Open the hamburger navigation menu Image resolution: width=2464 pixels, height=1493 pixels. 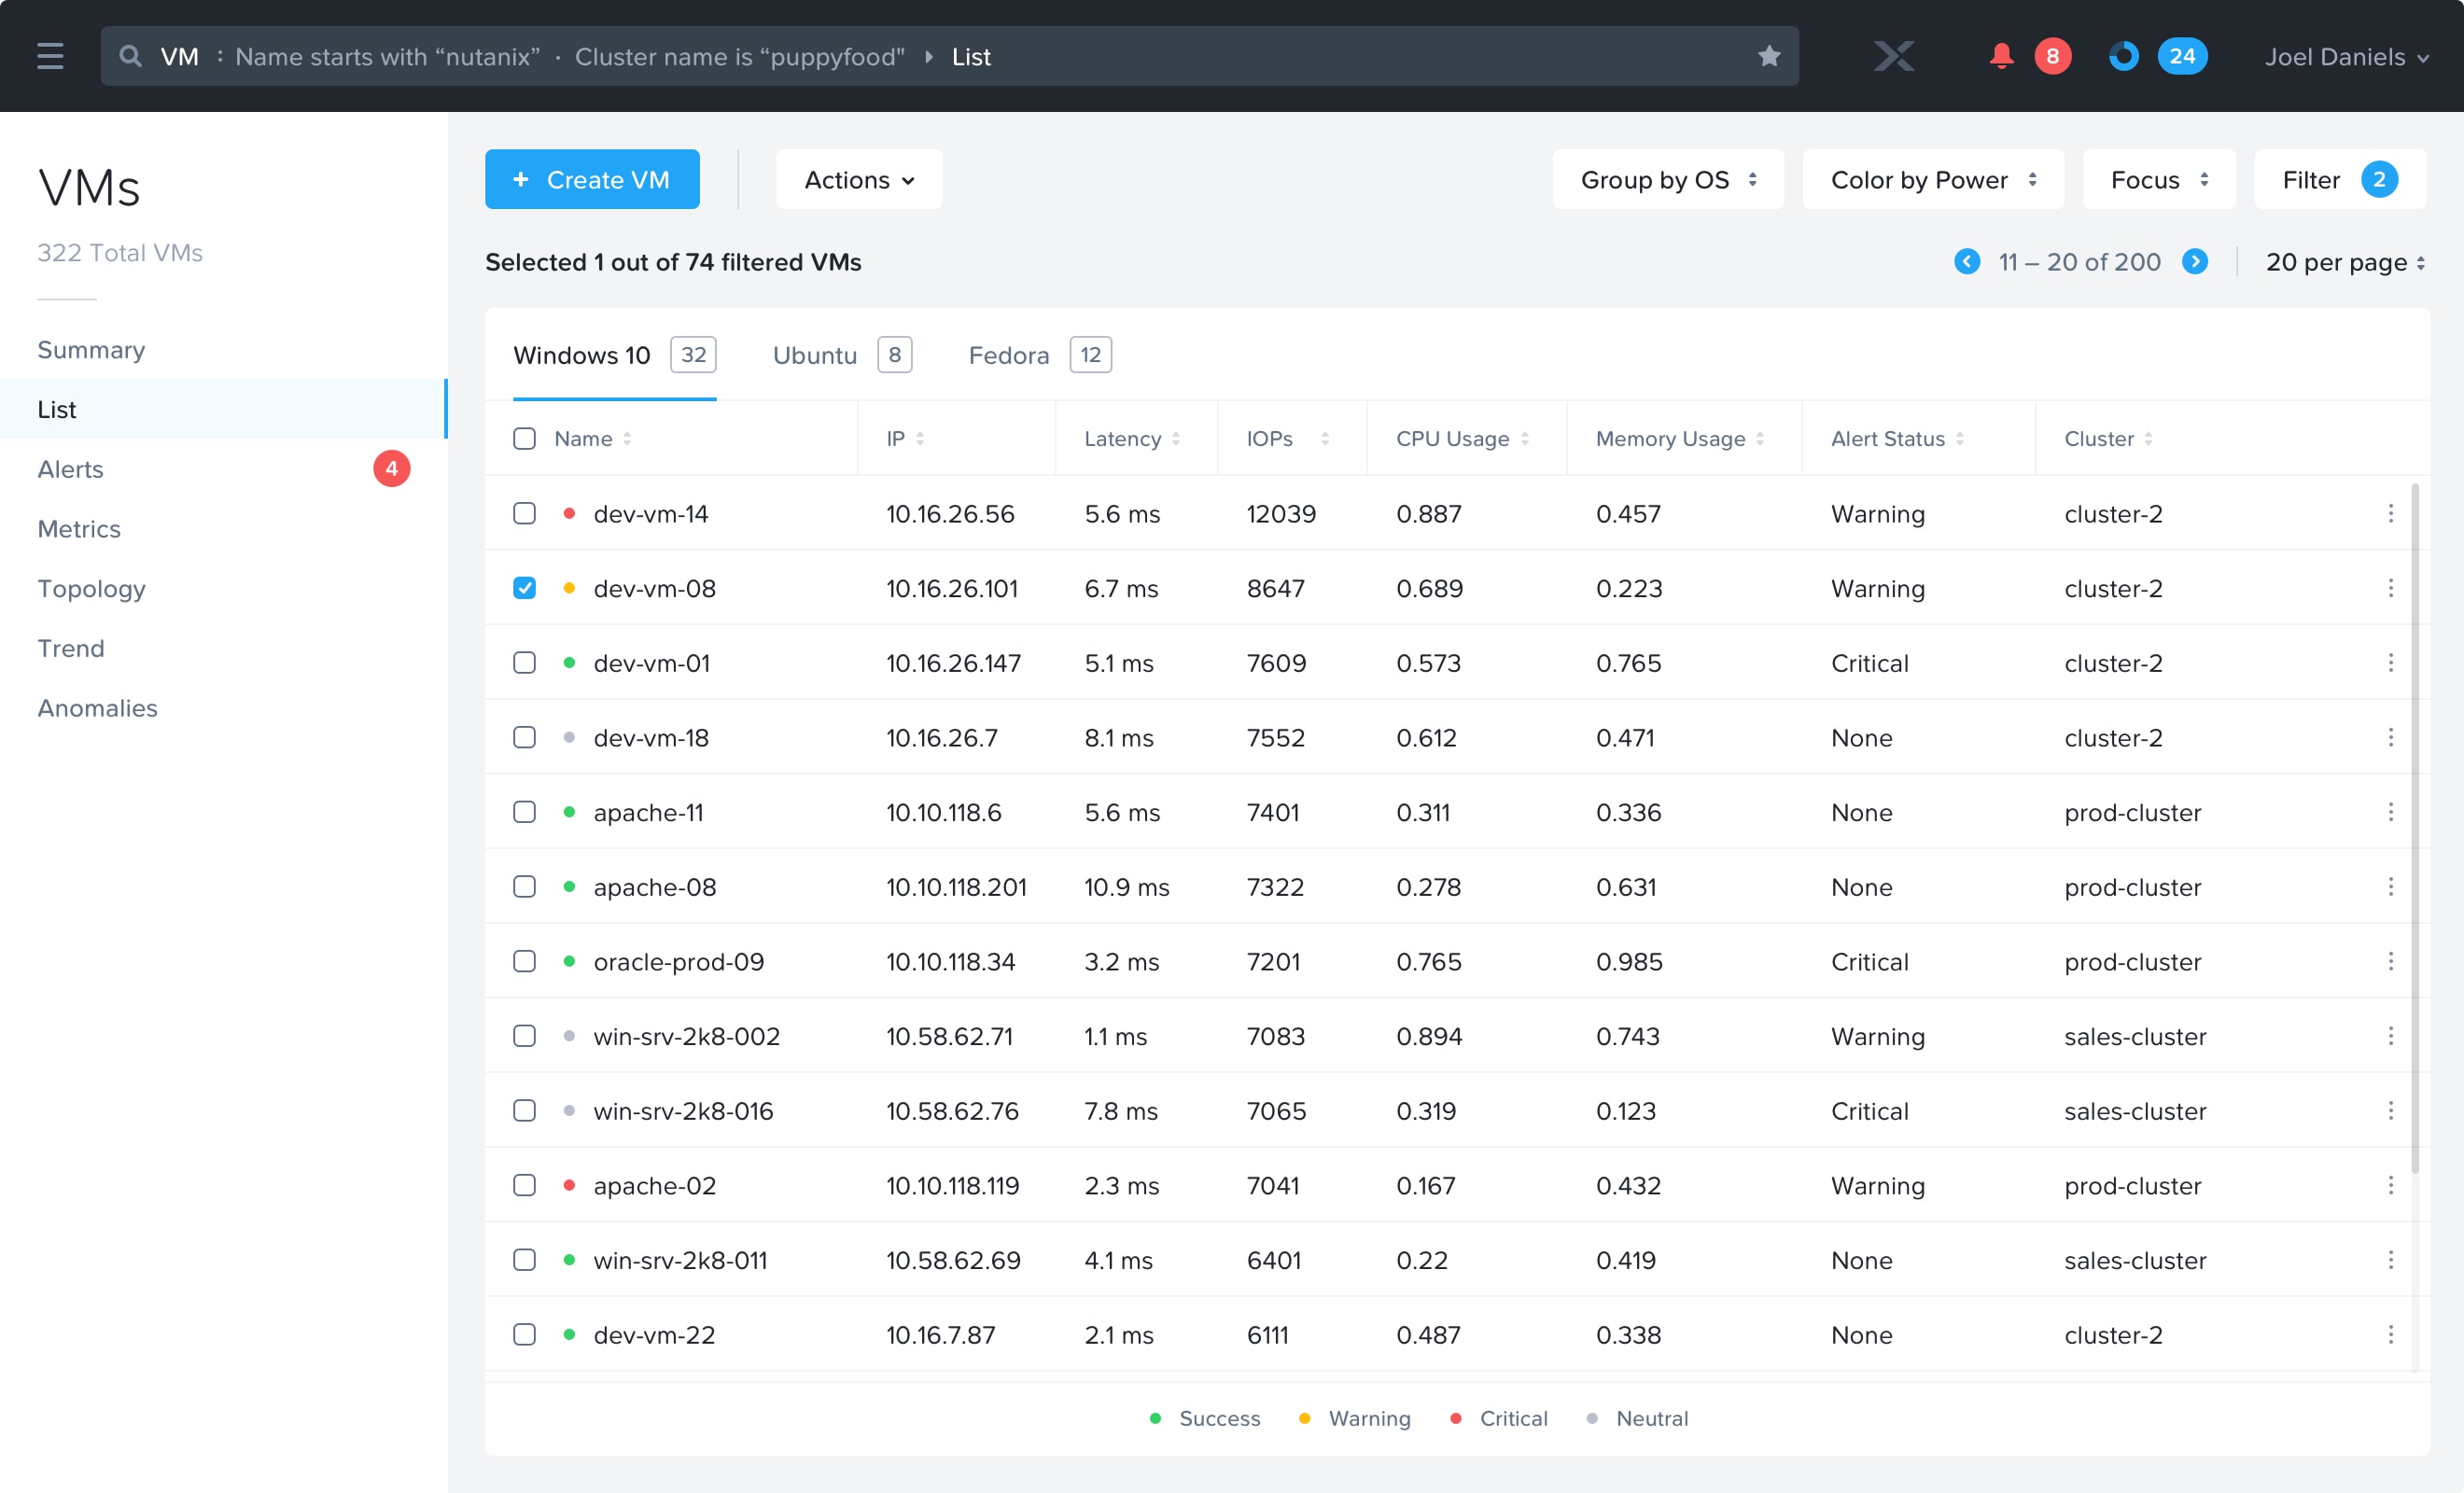[x=50, y=56]
